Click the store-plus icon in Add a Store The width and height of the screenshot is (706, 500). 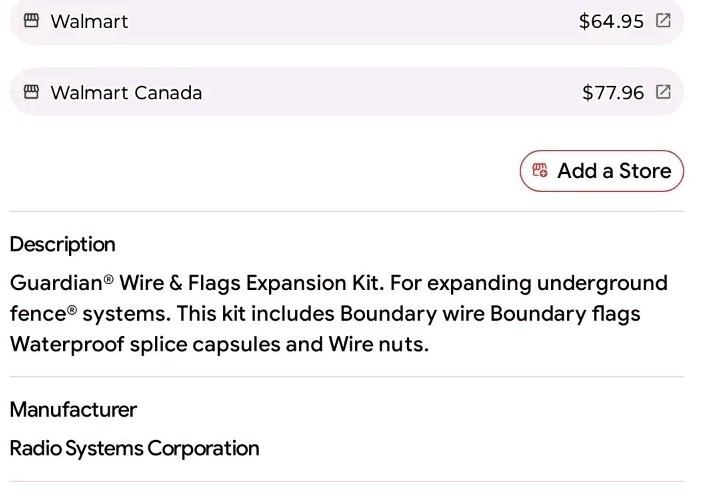(540, 171)
